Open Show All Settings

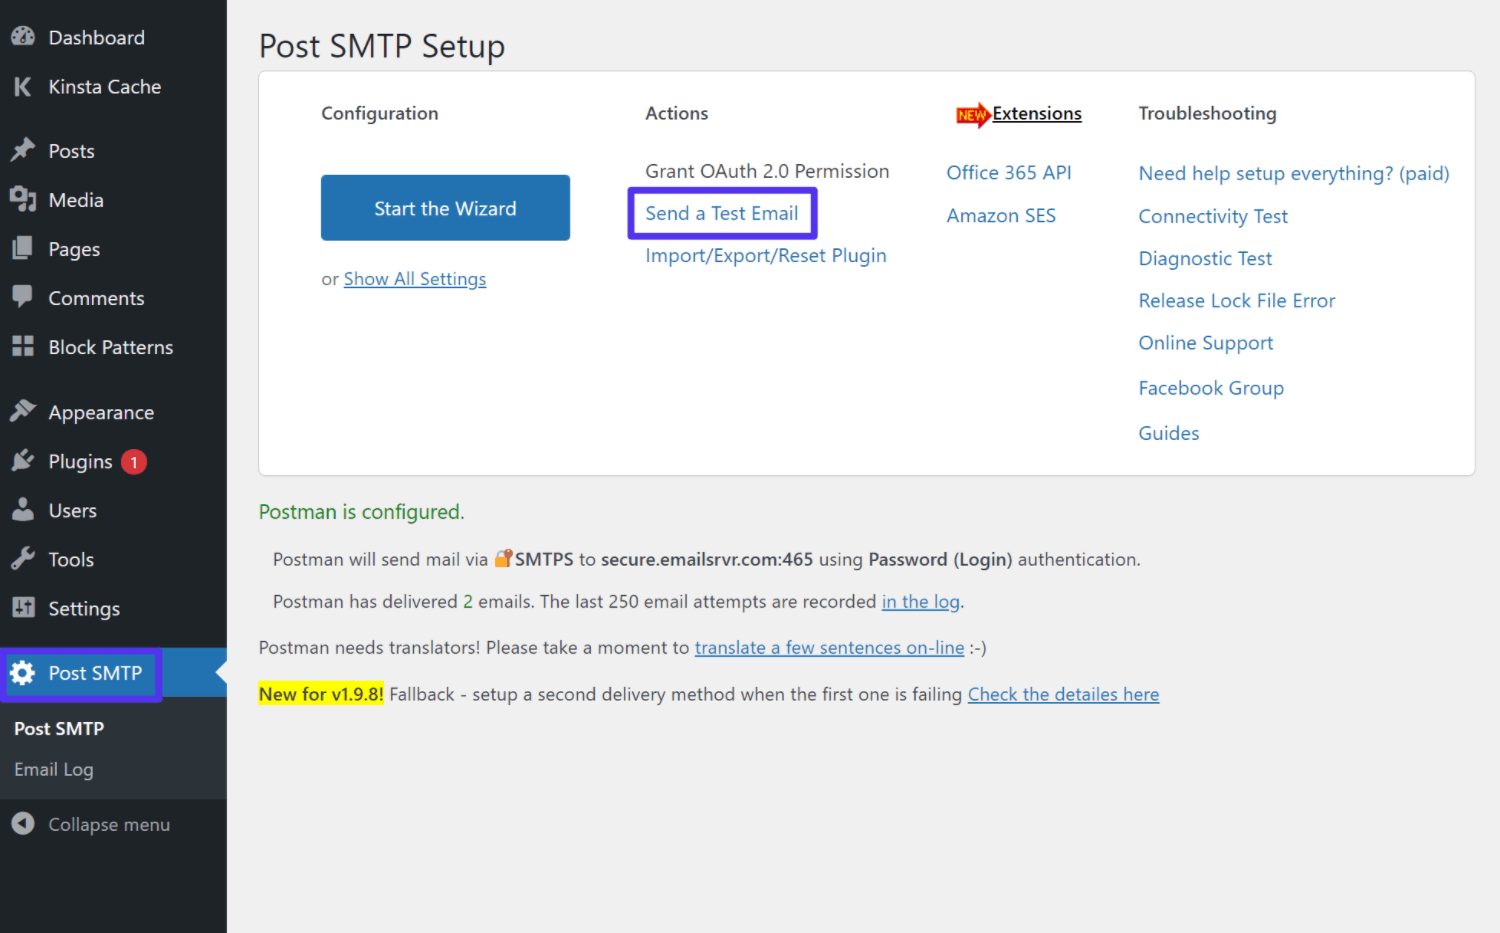414,278
